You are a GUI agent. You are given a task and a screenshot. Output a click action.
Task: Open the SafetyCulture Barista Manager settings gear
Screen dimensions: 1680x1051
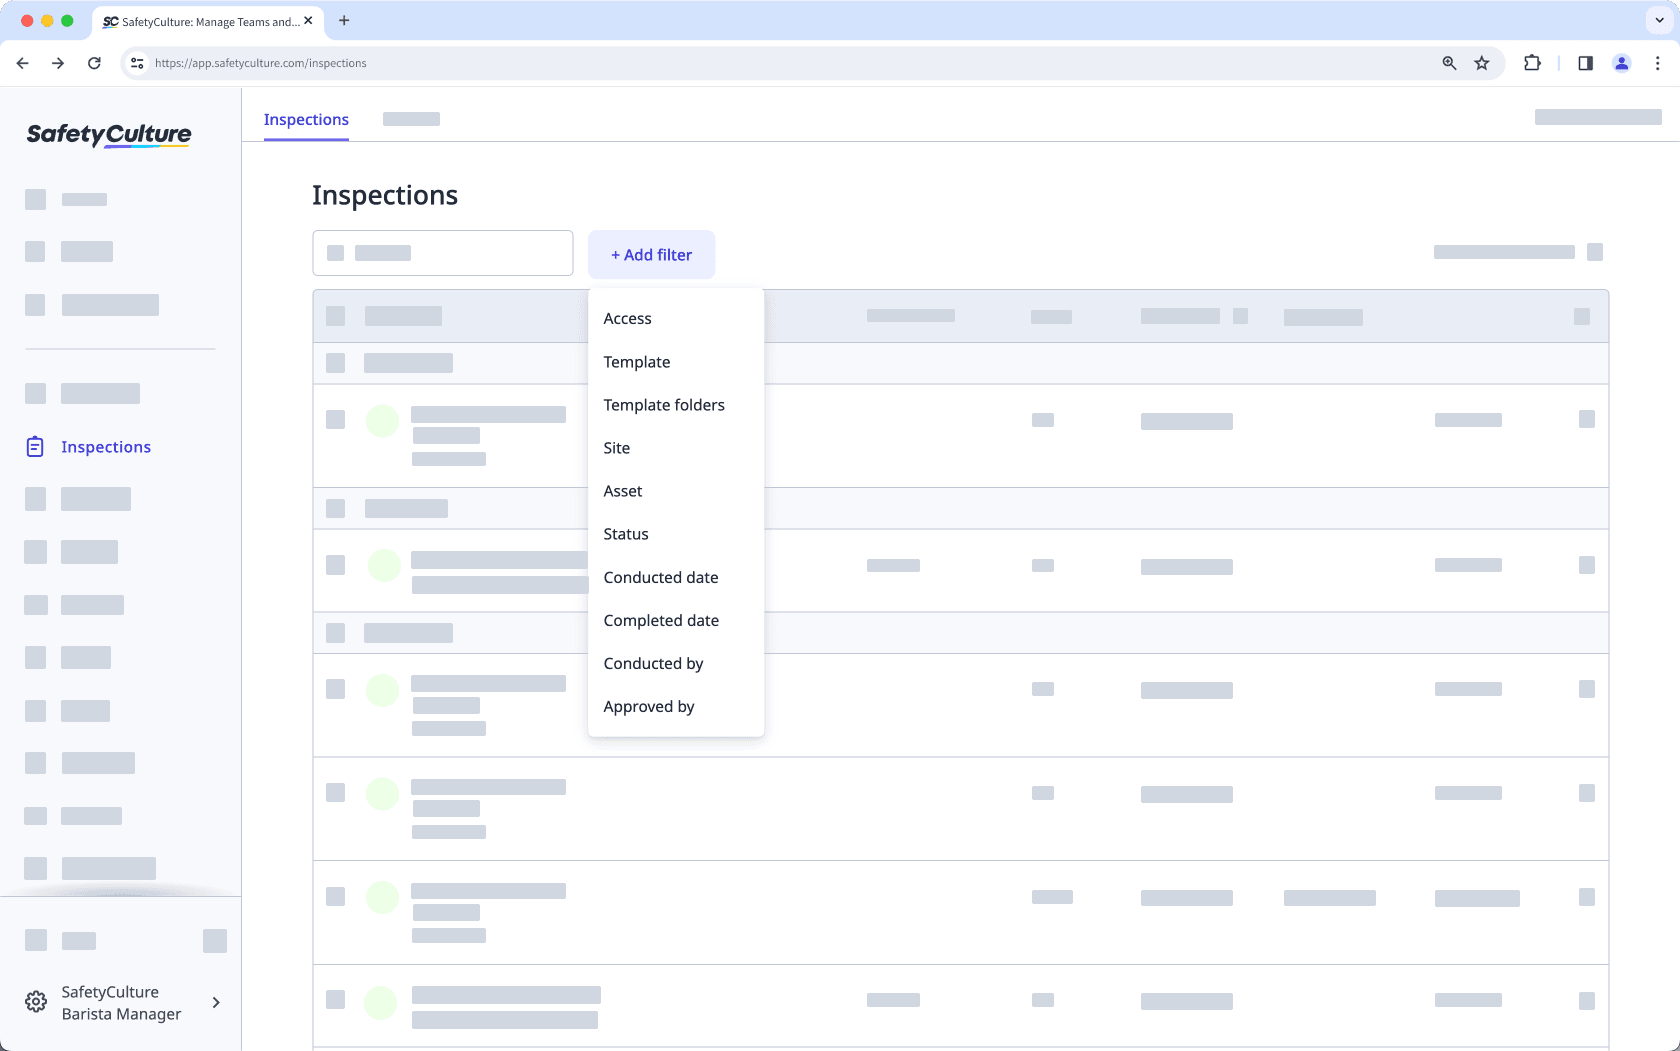[36, 1001]
